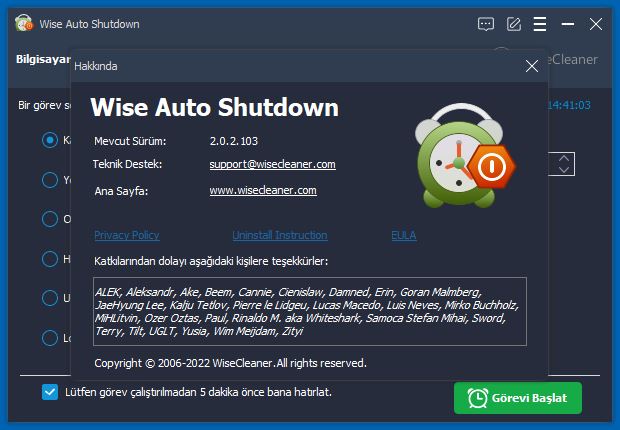This screenshot has height=430, width=620.
Task: Click the current time 14:41:03 display
Action: point(569,105)
